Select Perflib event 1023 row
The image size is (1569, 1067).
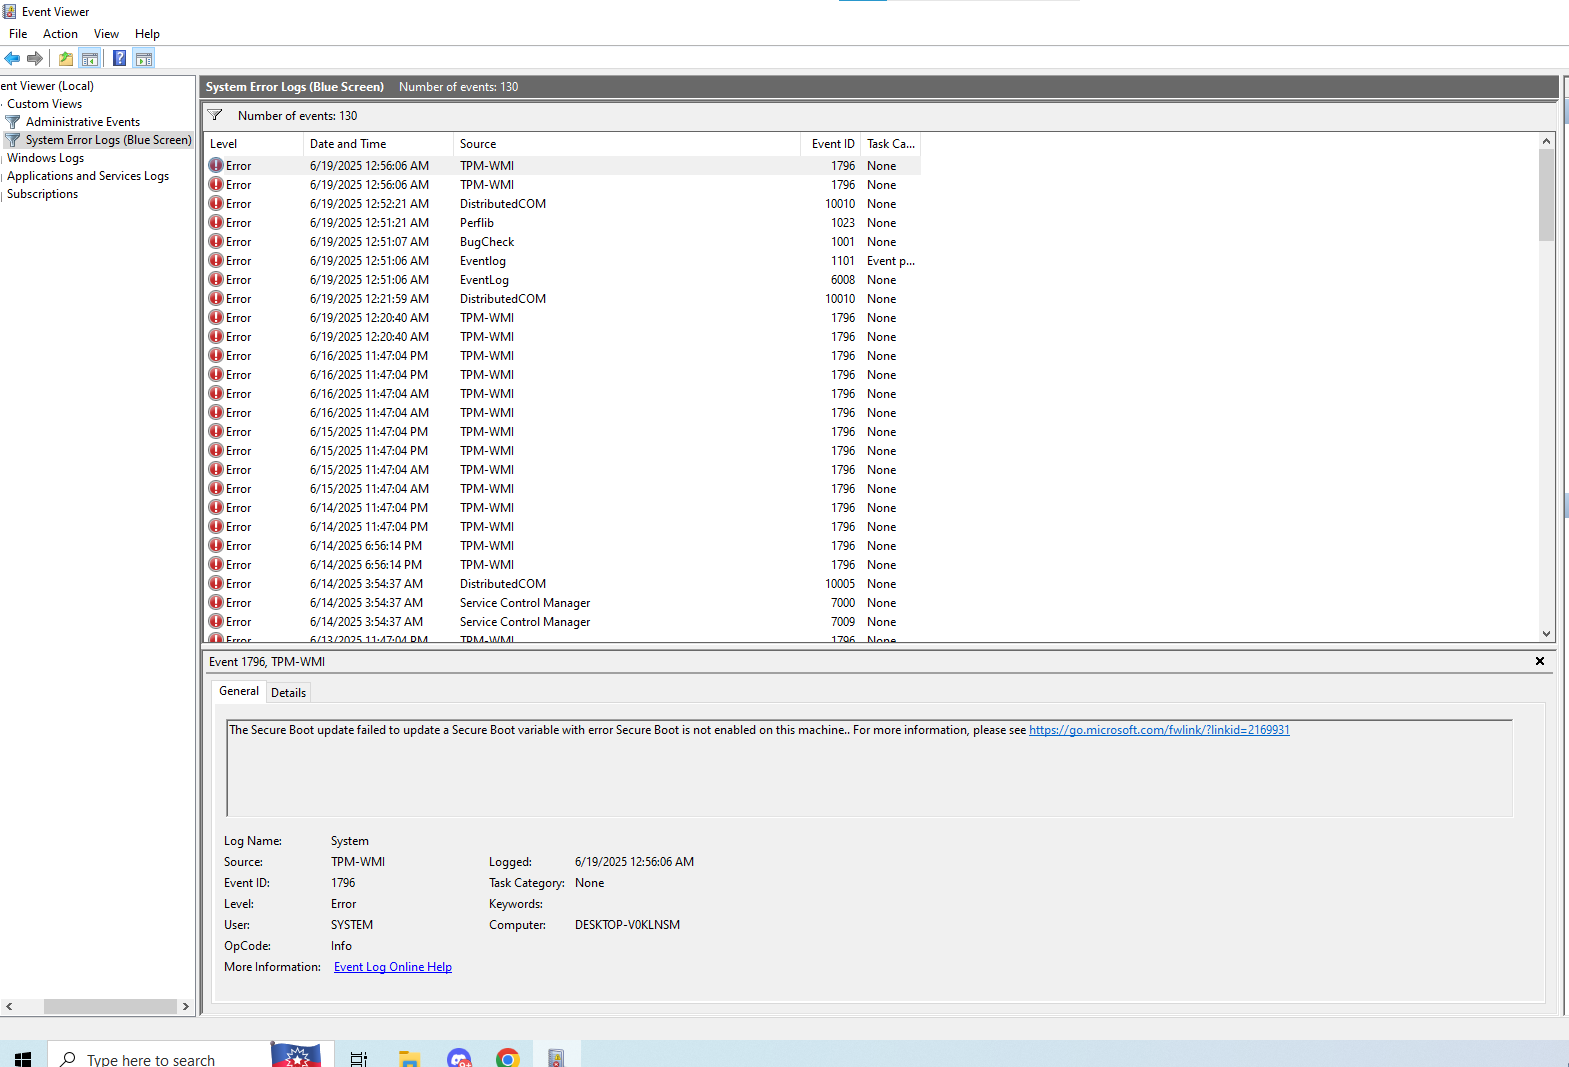[x=562, y=222]
